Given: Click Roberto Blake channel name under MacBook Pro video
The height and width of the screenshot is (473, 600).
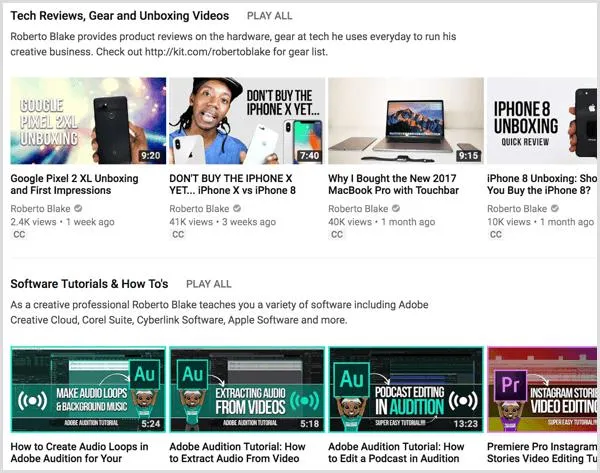Looking at the screenshot, I should pos(358,209).
